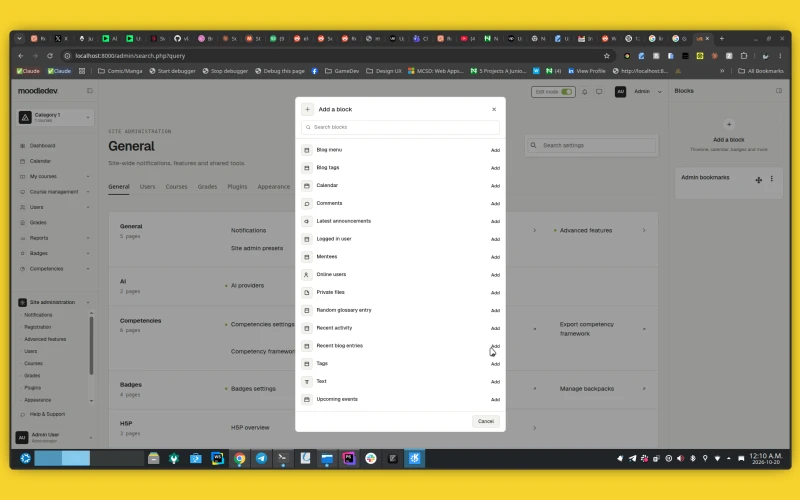
Task: Expand My courses in the sidebar
Action: 55,177
